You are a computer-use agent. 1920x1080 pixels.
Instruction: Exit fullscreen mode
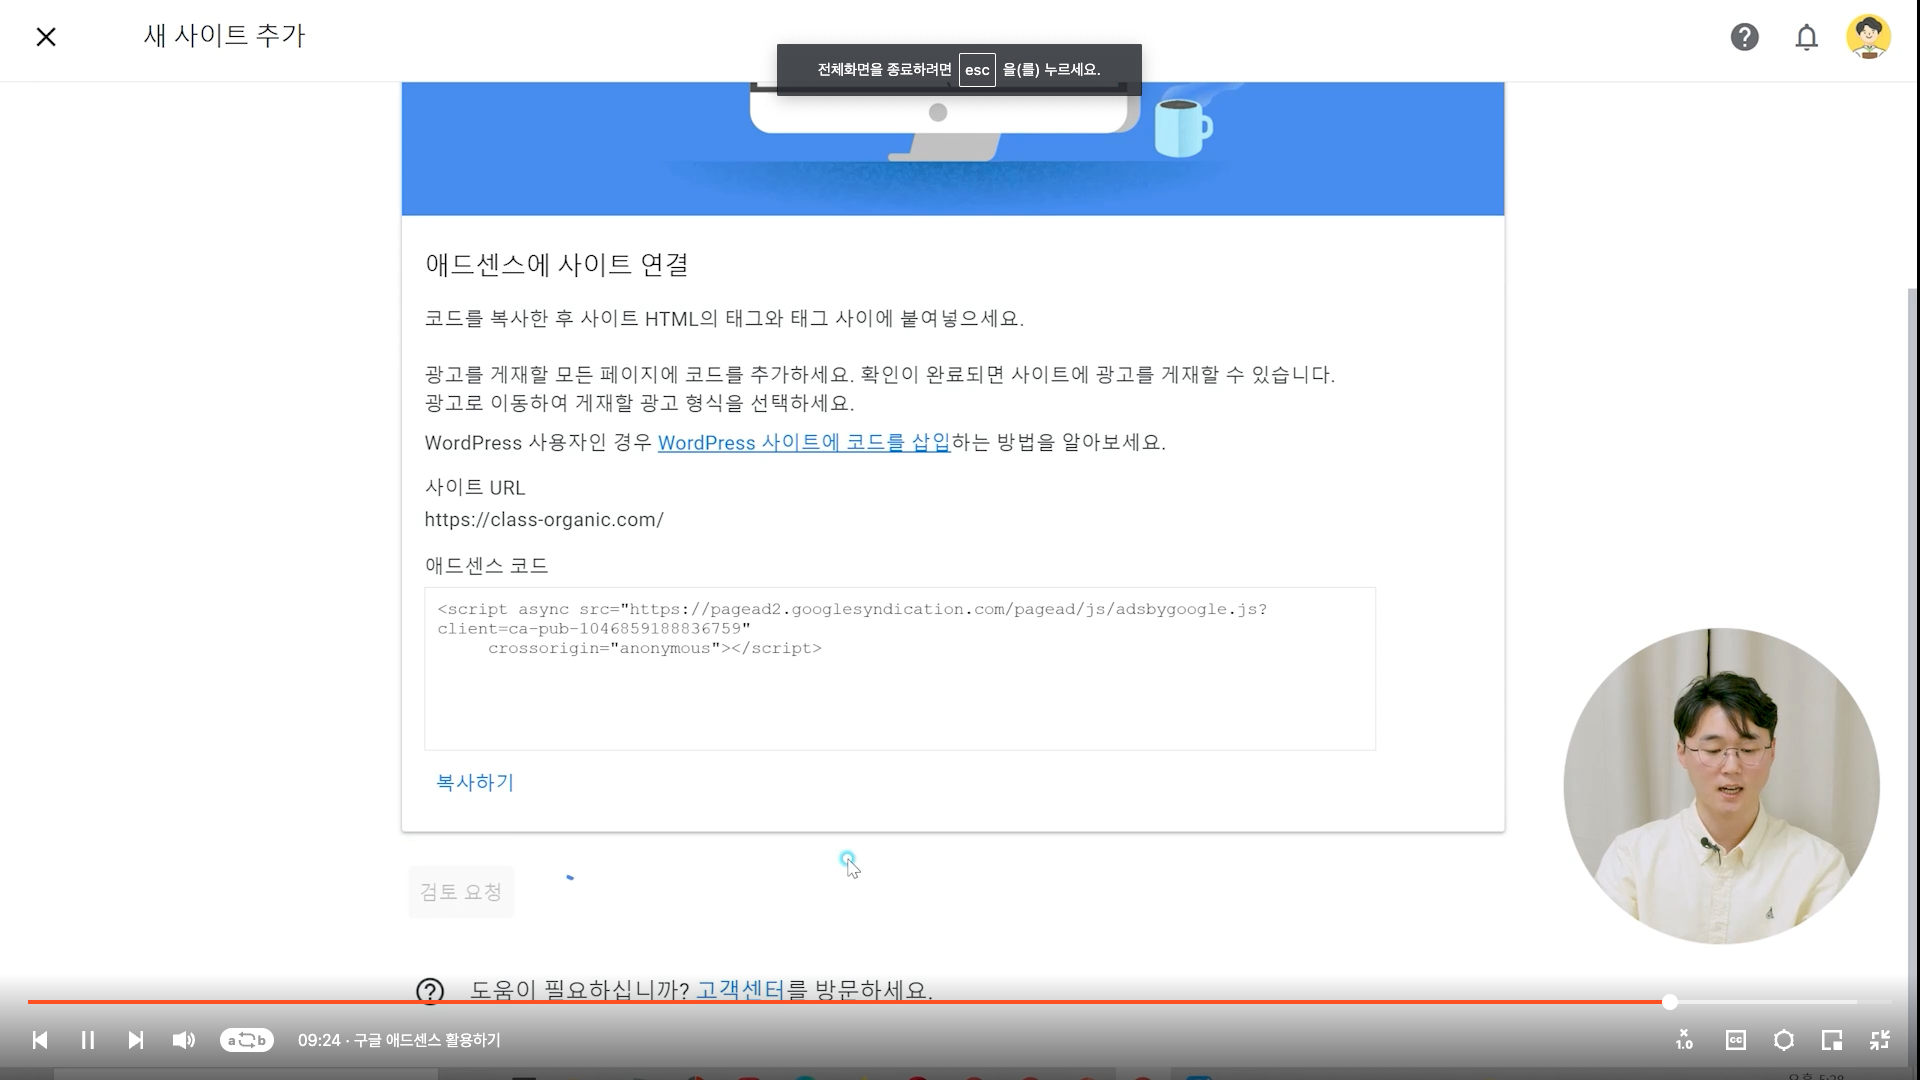(1880, 1040)
